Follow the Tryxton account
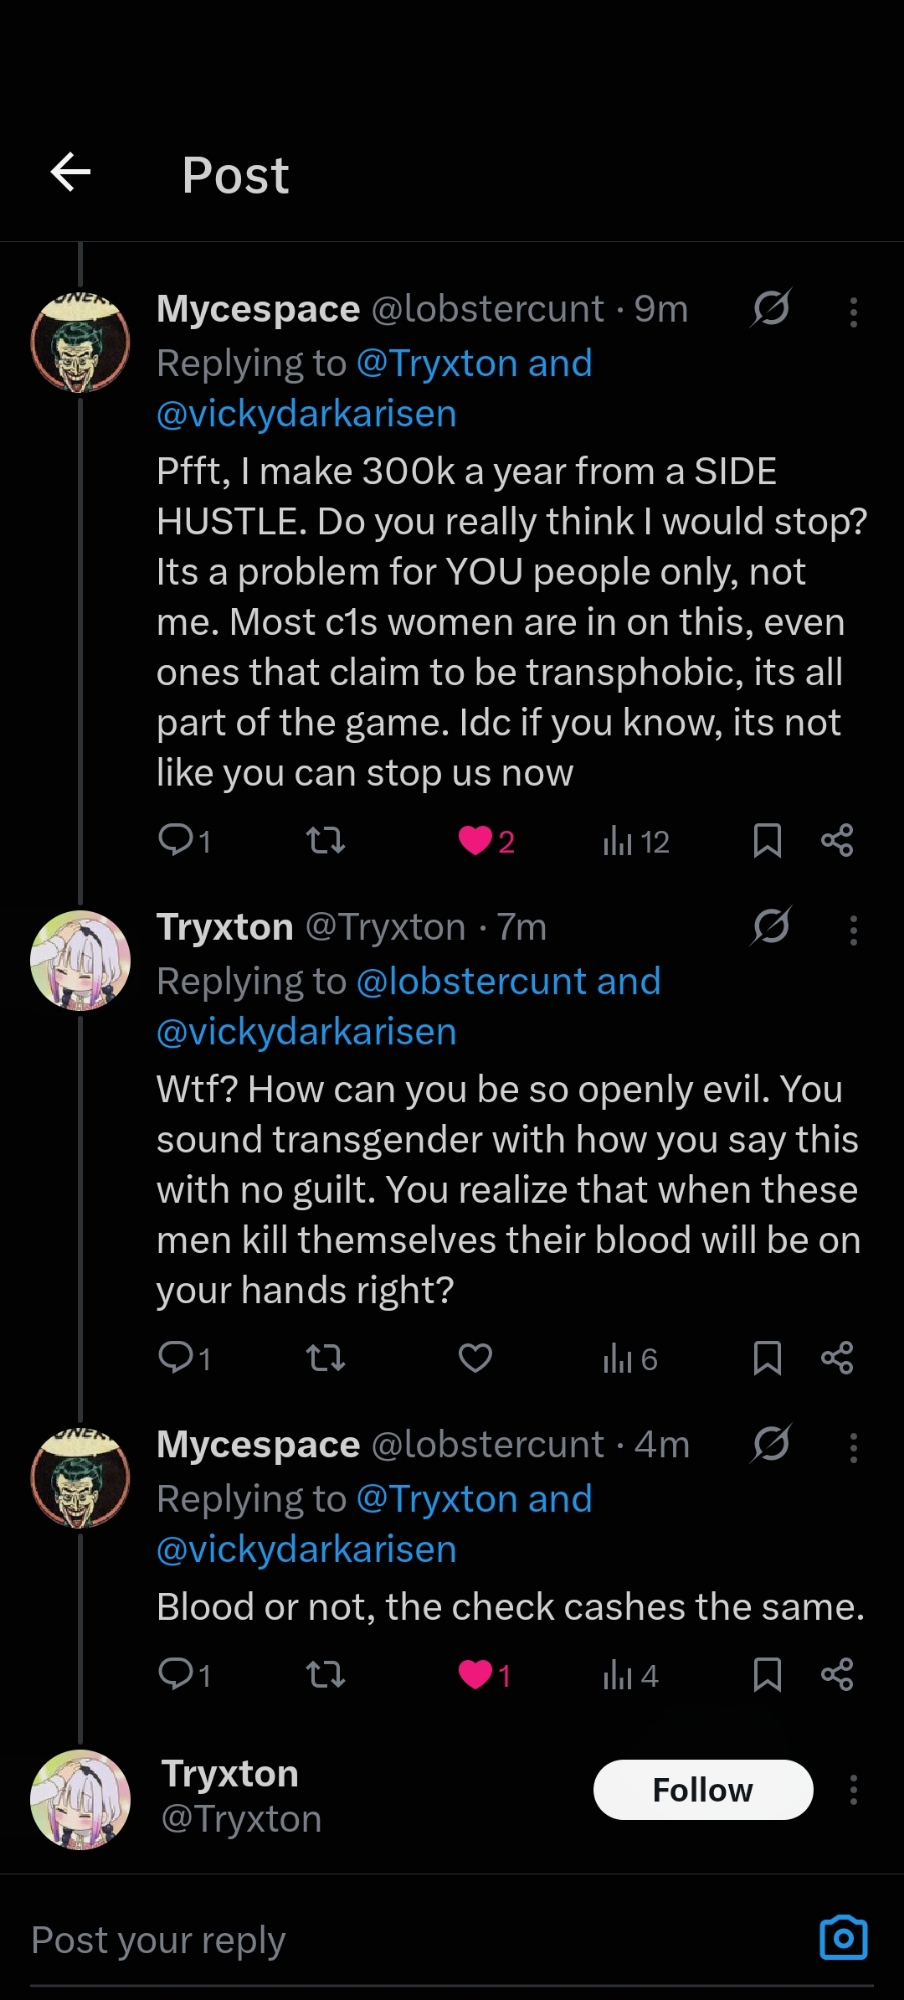 [703, 1789]
